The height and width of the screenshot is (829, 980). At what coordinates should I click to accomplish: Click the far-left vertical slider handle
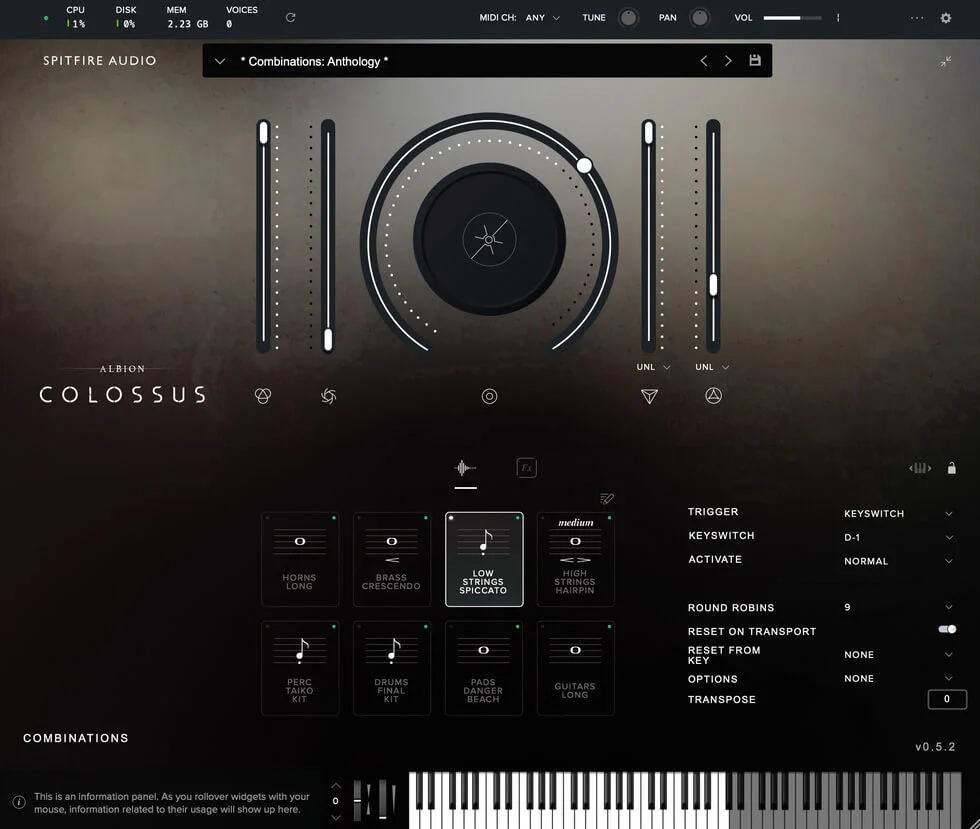[264, 133]
